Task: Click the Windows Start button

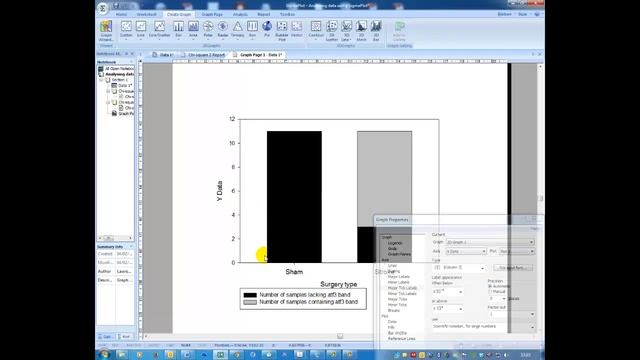Action: tap(104, 354)
